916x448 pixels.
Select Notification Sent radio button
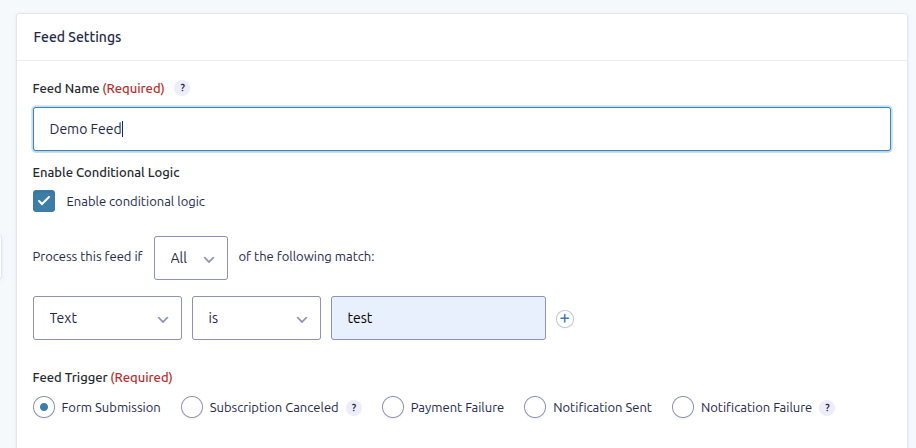point(535,407)
